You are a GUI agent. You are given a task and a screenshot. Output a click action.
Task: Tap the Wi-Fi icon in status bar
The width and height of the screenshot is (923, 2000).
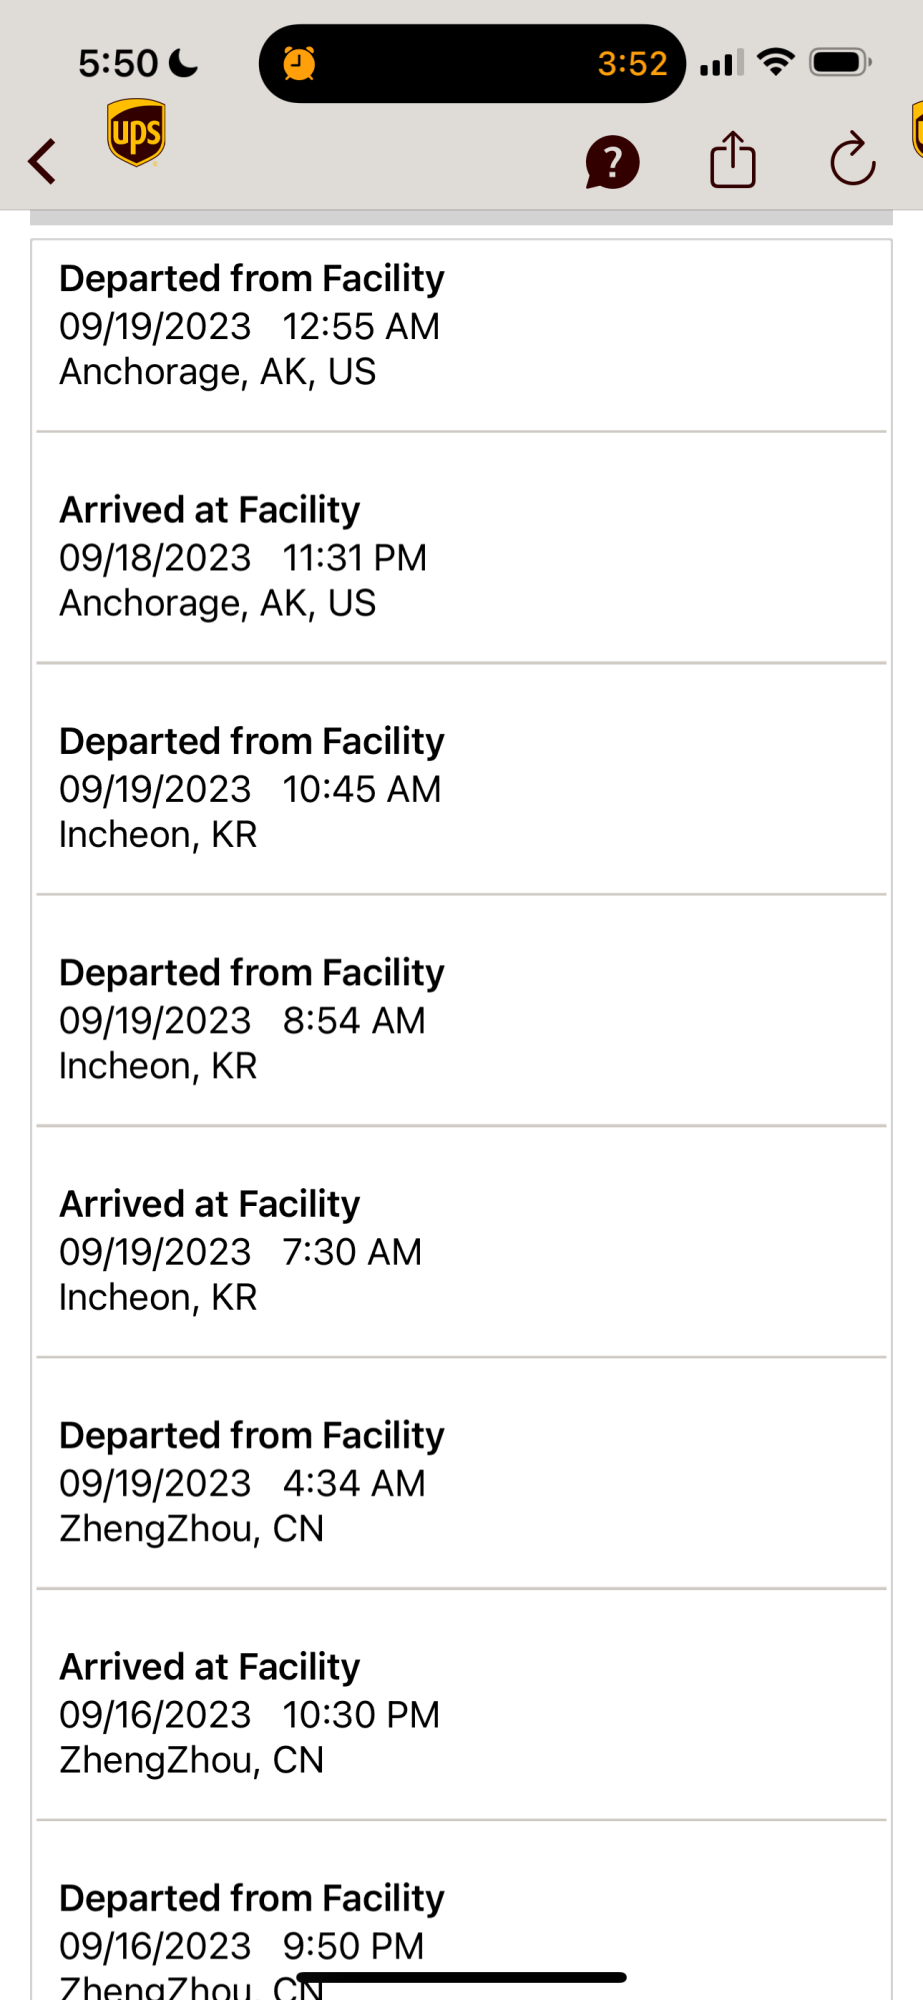coord(776,62)
